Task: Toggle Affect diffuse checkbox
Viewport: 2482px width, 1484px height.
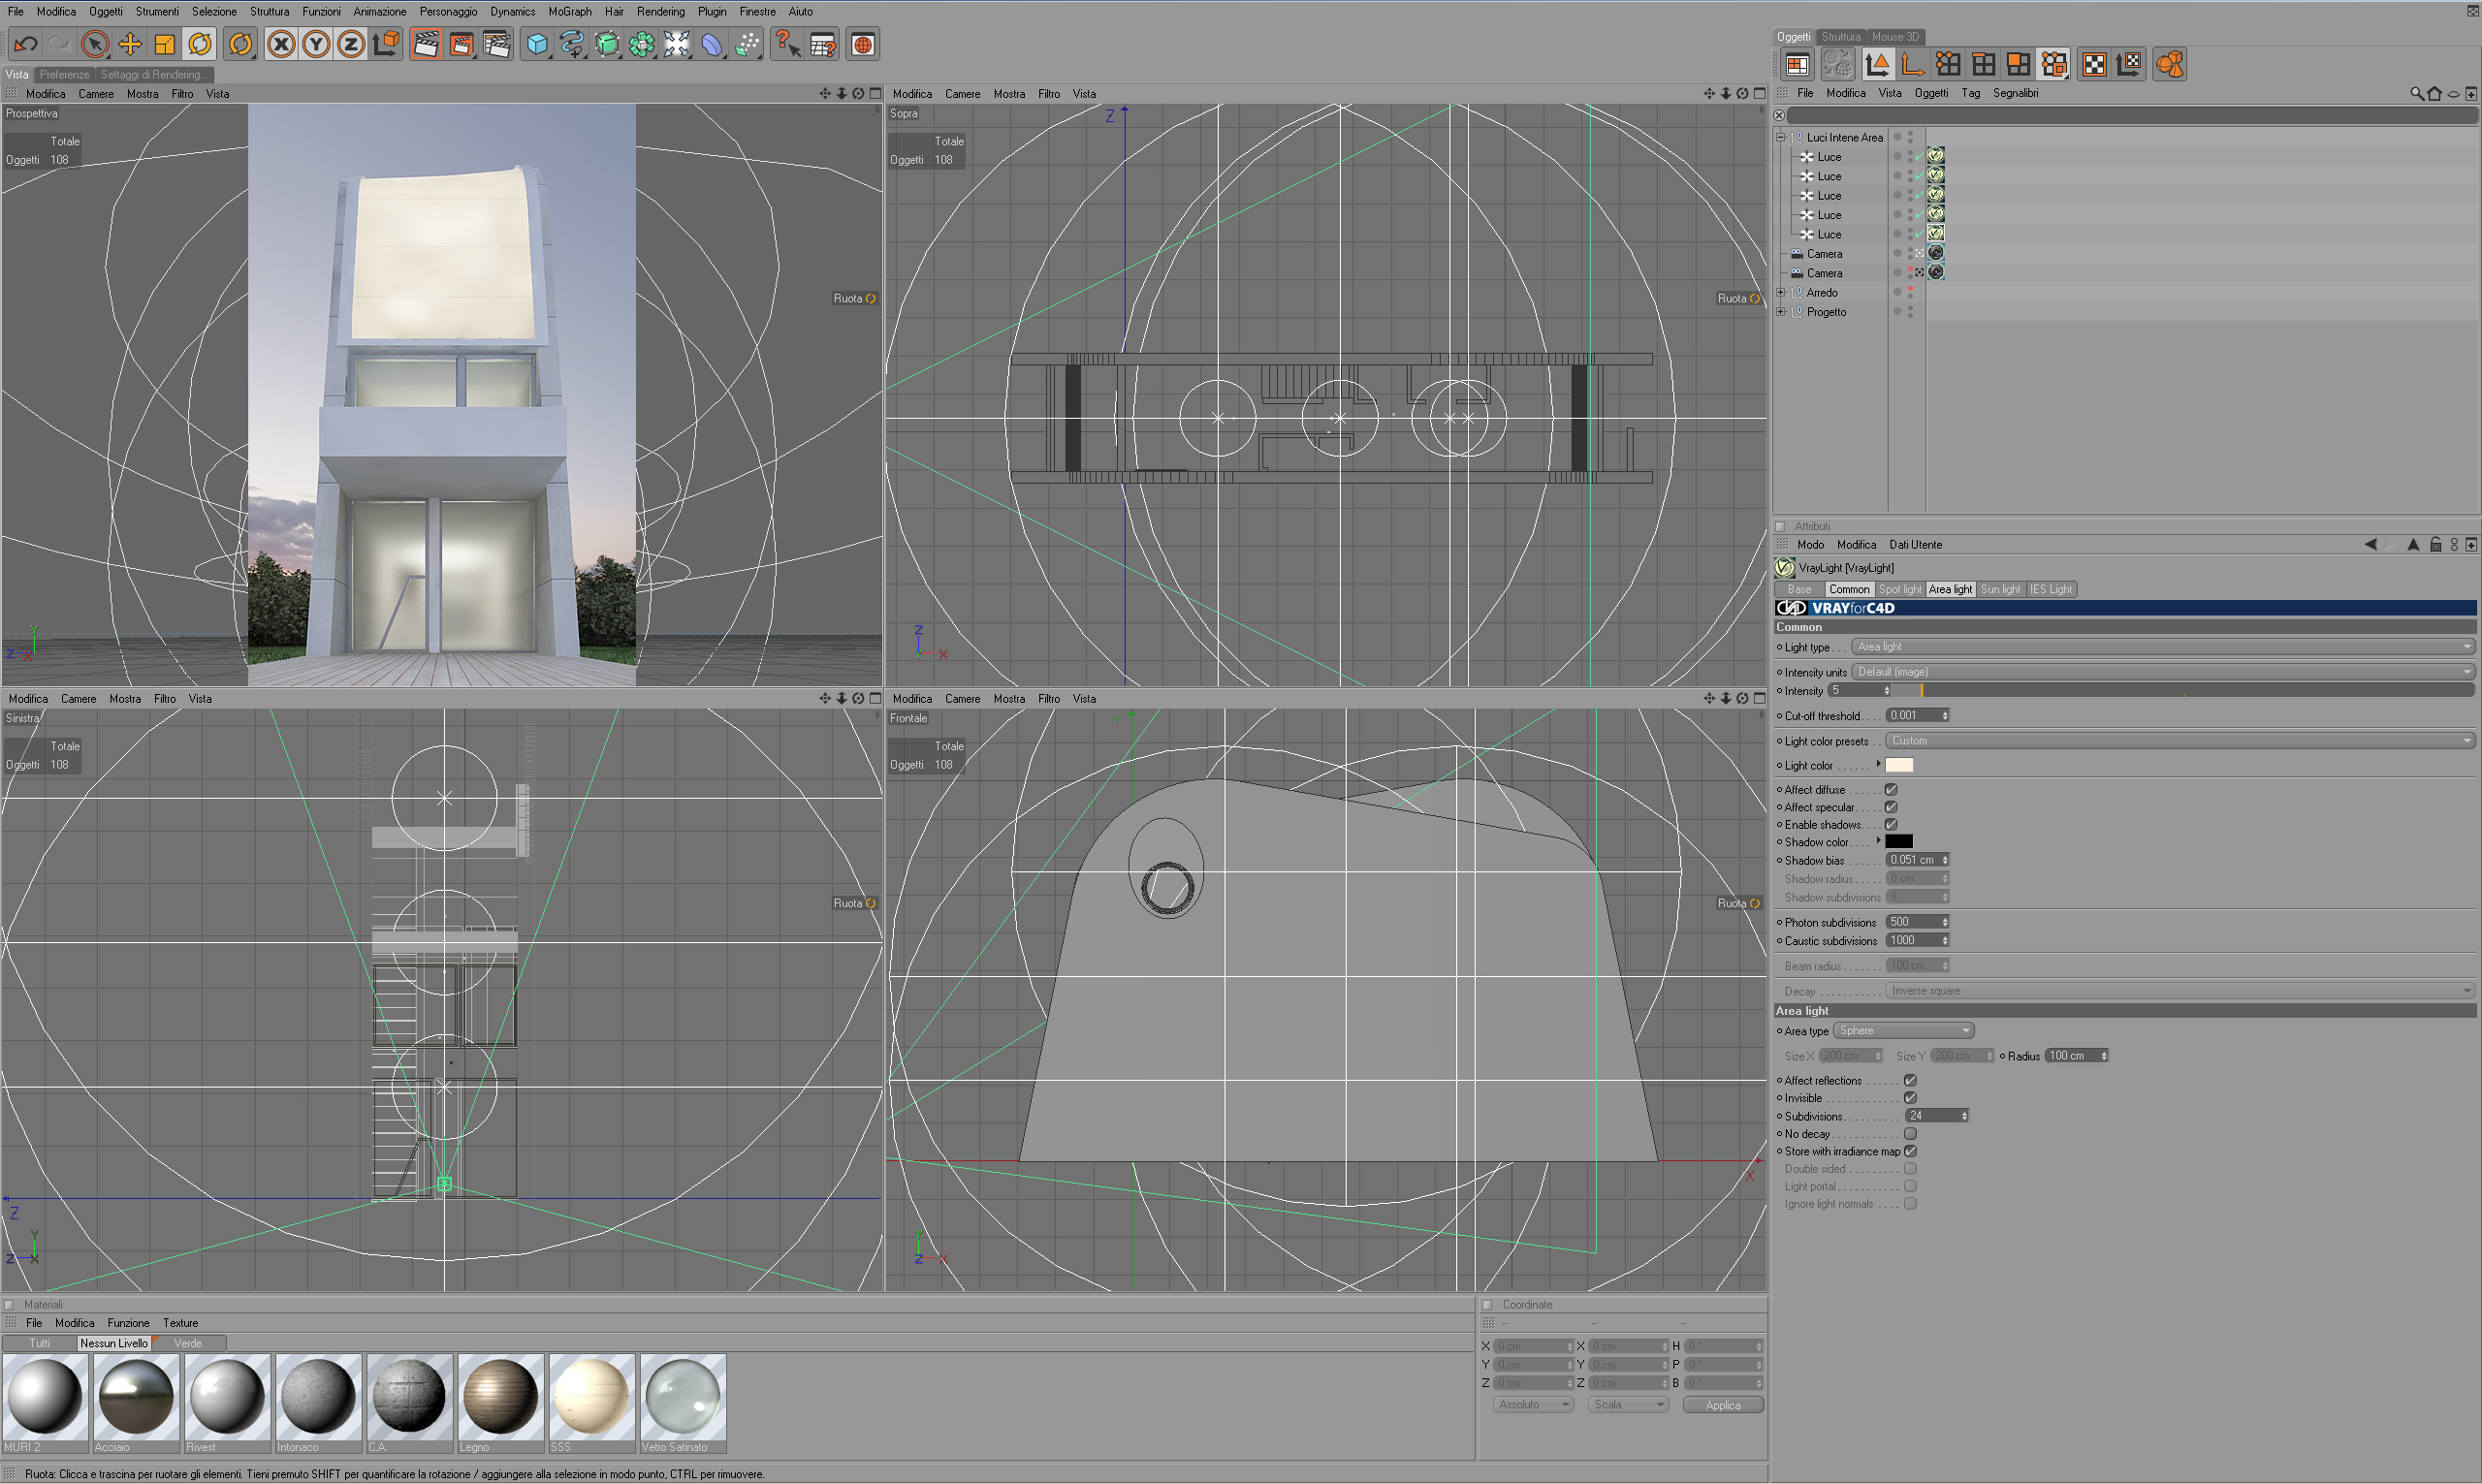Action: pyautogui.click(x=1892, y=790)
